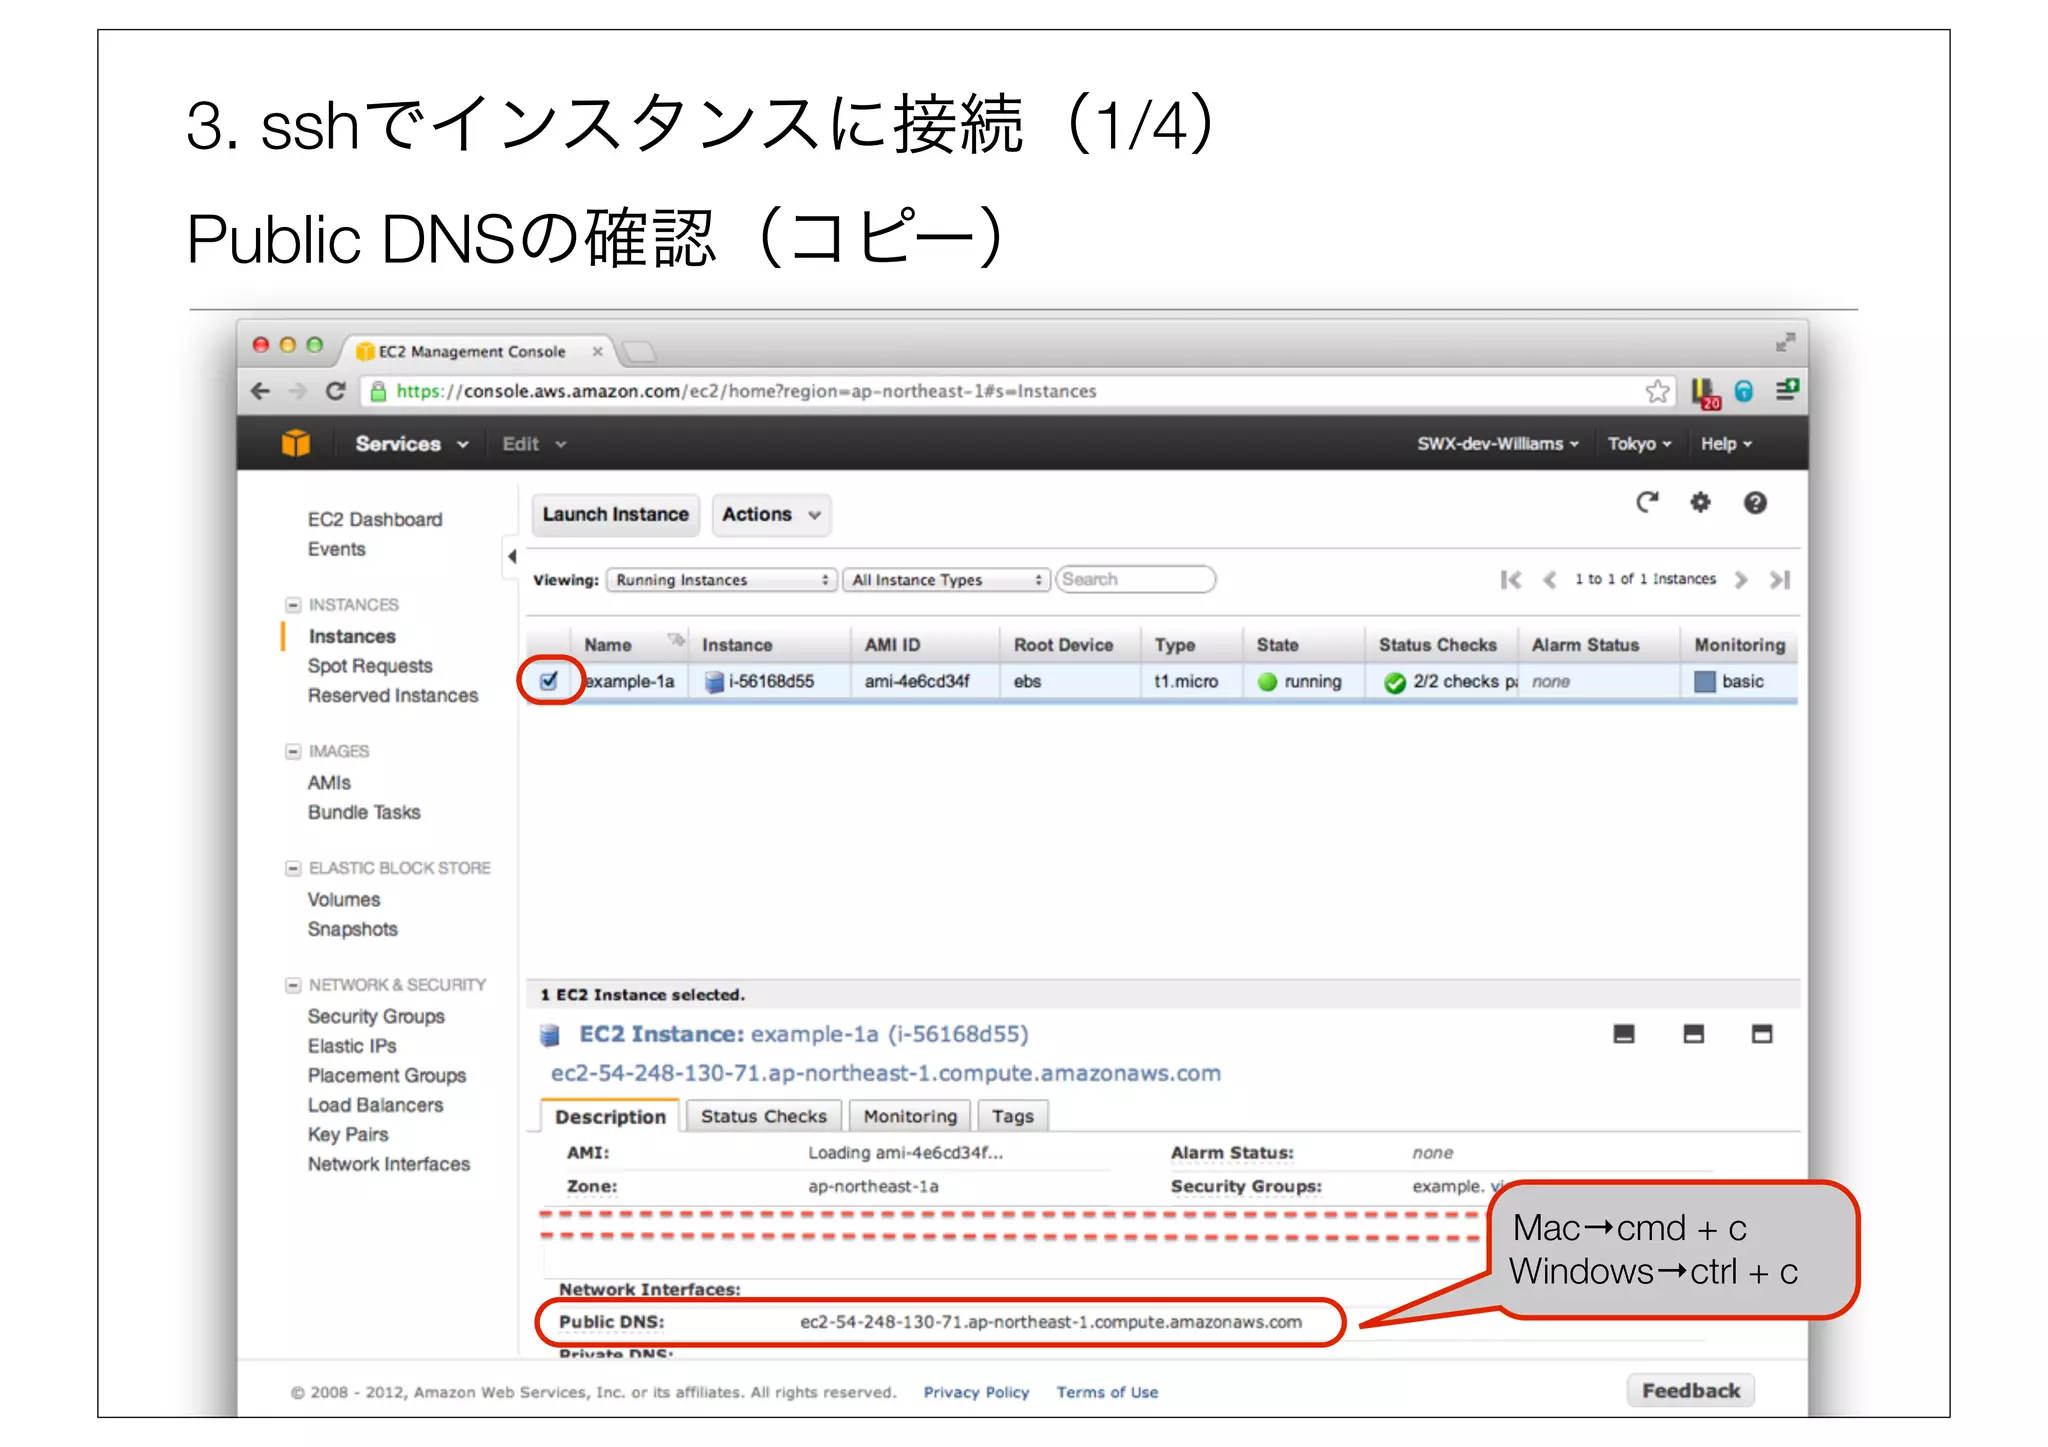
Task: Open Reserved Instances in the sidebar
Action: coord(393,695)
